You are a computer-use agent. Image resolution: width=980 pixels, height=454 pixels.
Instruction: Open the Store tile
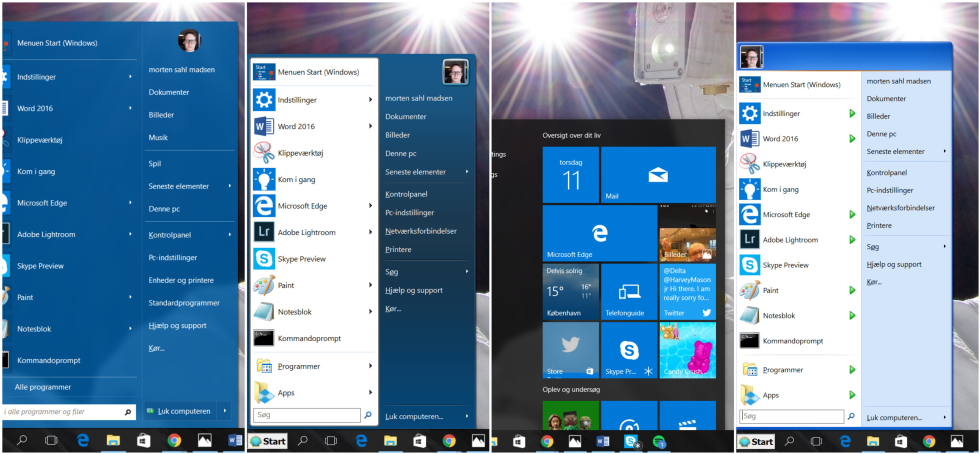pyautogui.click(x=570, y=350)
